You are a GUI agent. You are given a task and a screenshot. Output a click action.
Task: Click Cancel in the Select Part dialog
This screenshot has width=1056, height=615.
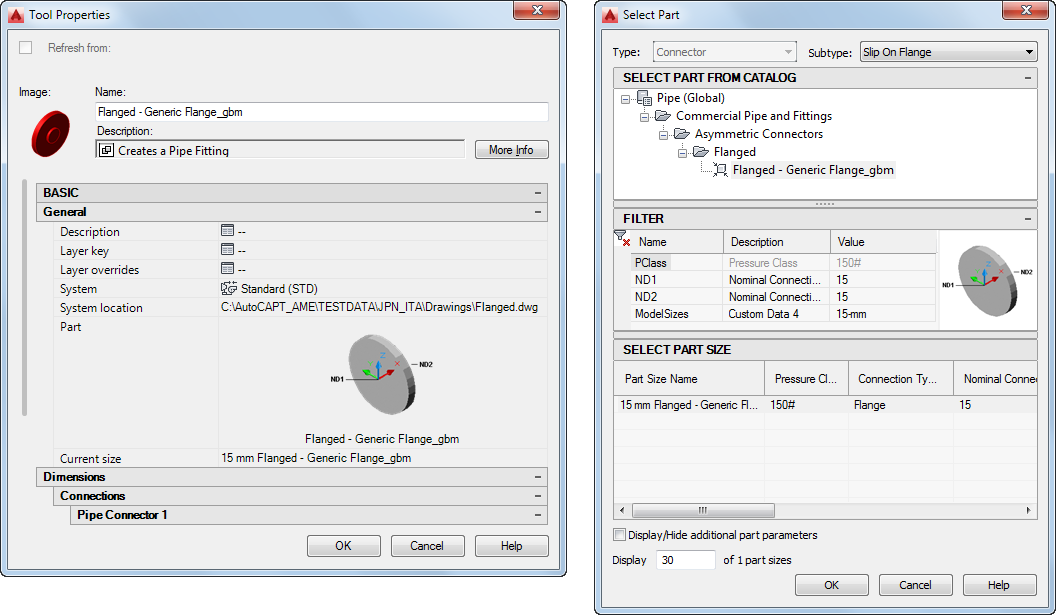916,585
